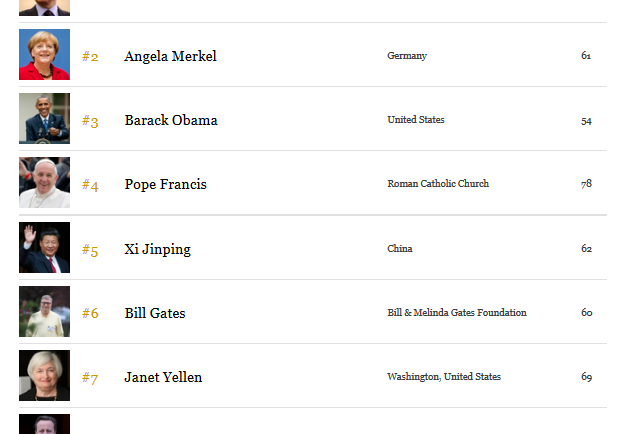Select Pope Francis's thumbnail image
The width and height of the screenshot is (625, 434).
pos(44,183)
